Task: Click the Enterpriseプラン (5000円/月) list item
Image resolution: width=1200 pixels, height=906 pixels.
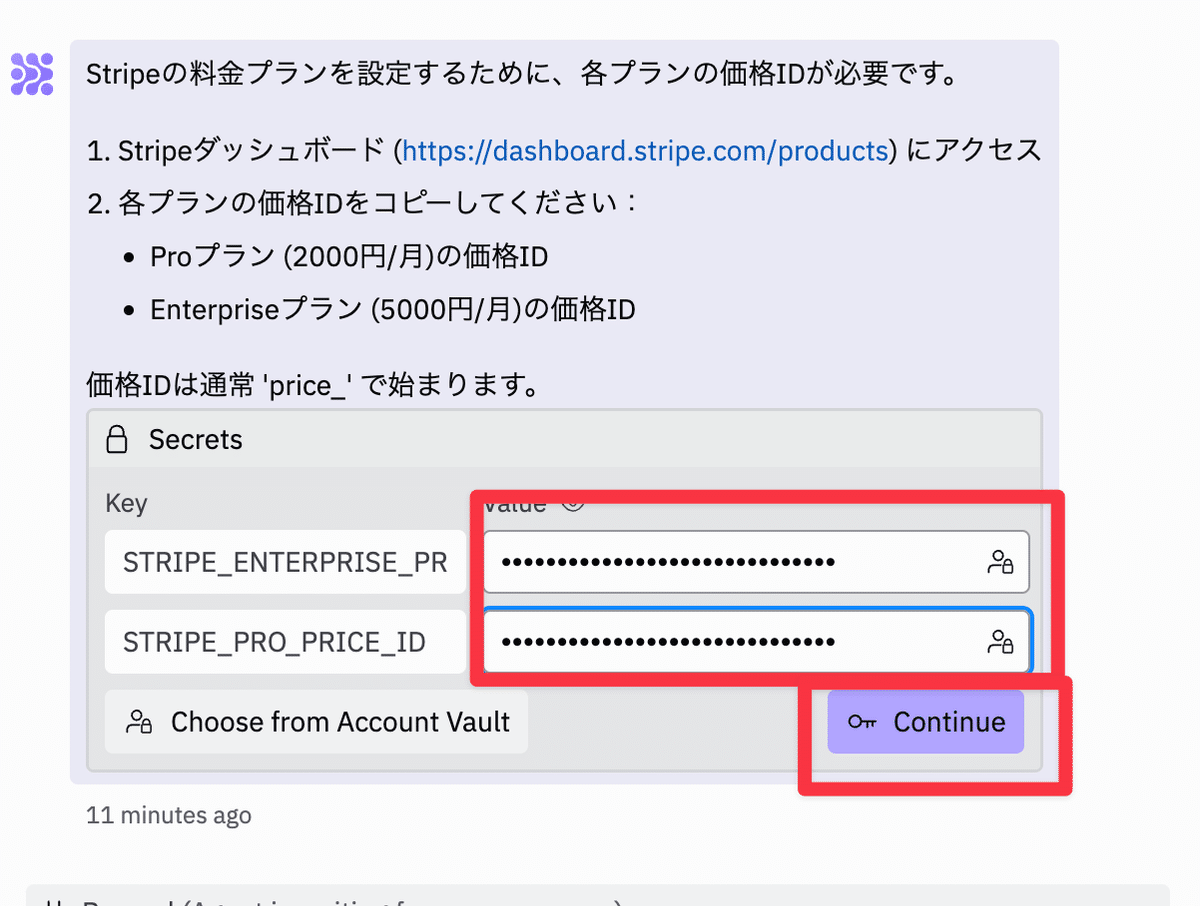Action: pyautogui.click(x=393, y=310)
